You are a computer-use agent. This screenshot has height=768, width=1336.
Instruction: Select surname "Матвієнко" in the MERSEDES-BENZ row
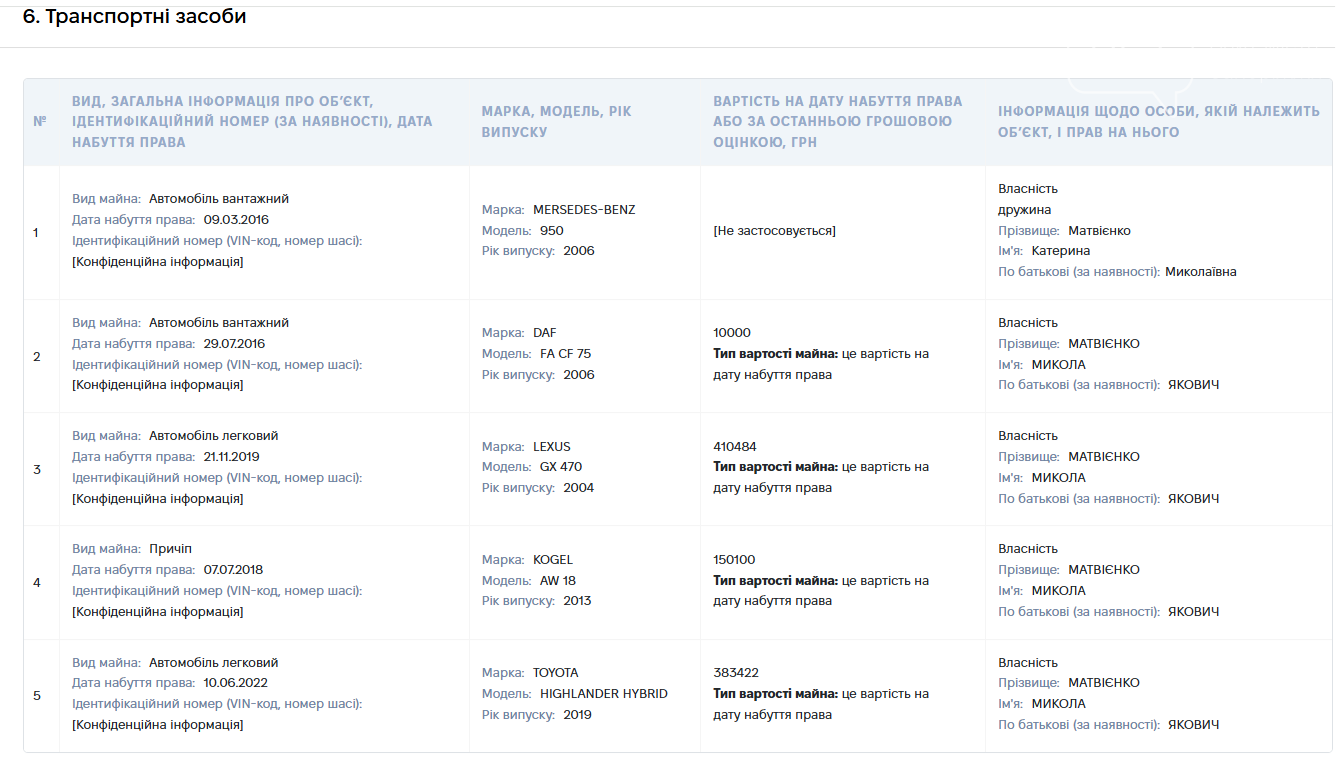point(1099,230)
